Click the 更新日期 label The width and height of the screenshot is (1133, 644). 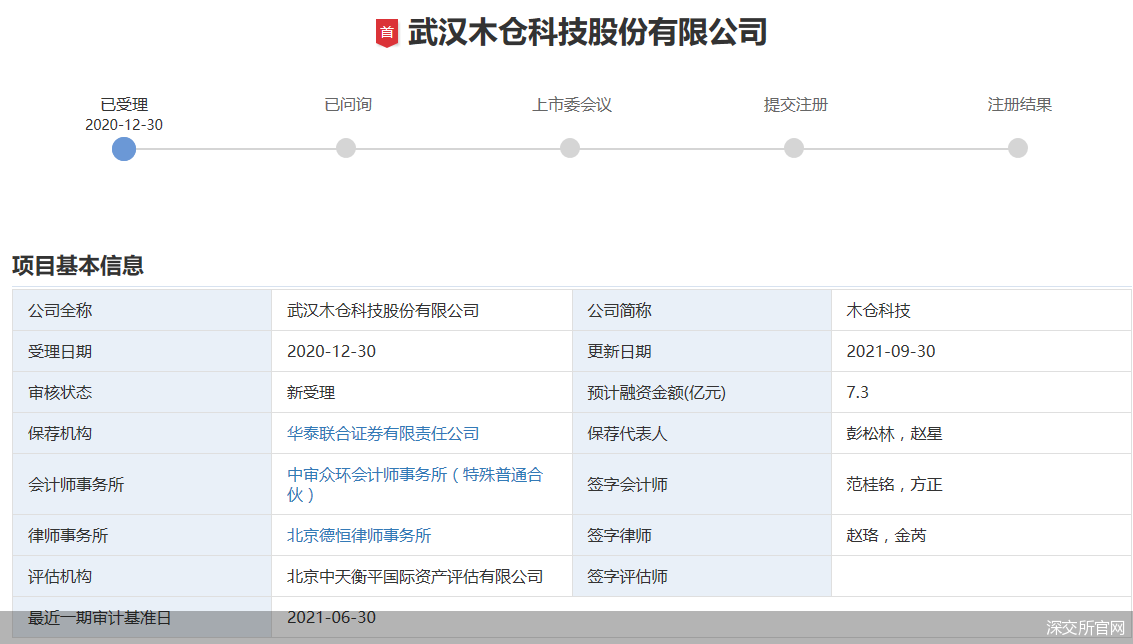(619, 352)
